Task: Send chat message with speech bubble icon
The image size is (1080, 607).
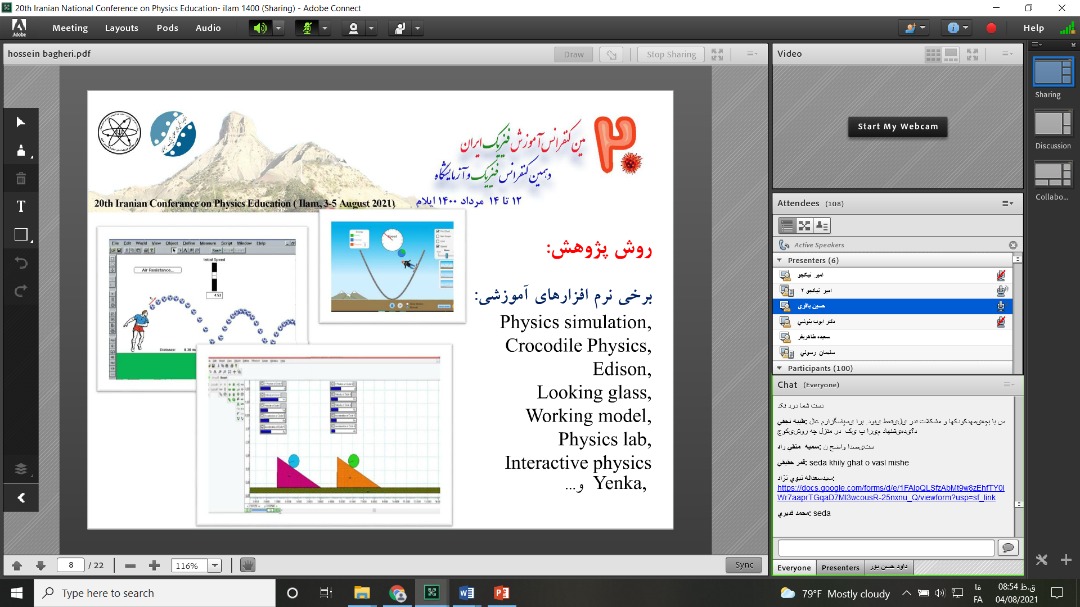Action: [x=1008, y=547]
